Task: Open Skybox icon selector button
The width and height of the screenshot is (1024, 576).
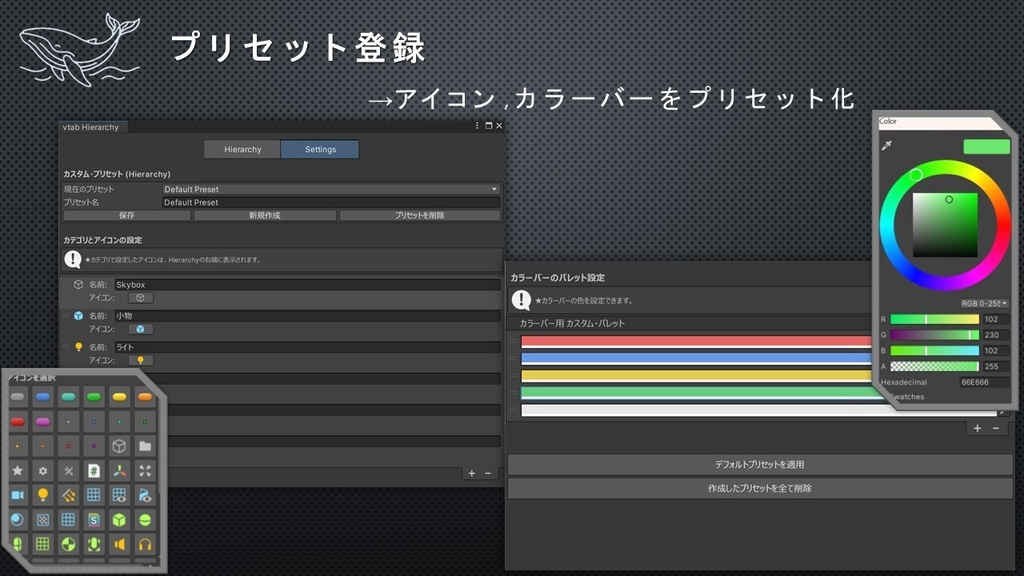Action: [x=140, y=298]
